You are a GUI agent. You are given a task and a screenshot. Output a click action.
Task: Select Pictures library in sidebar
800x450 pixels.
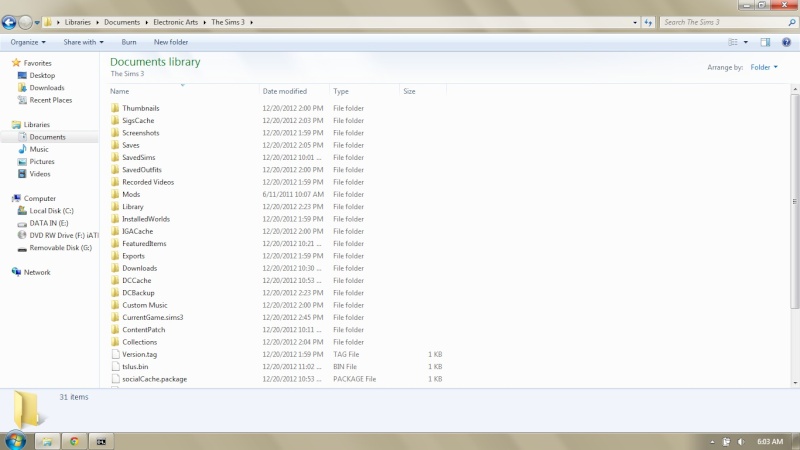point(36,162)
